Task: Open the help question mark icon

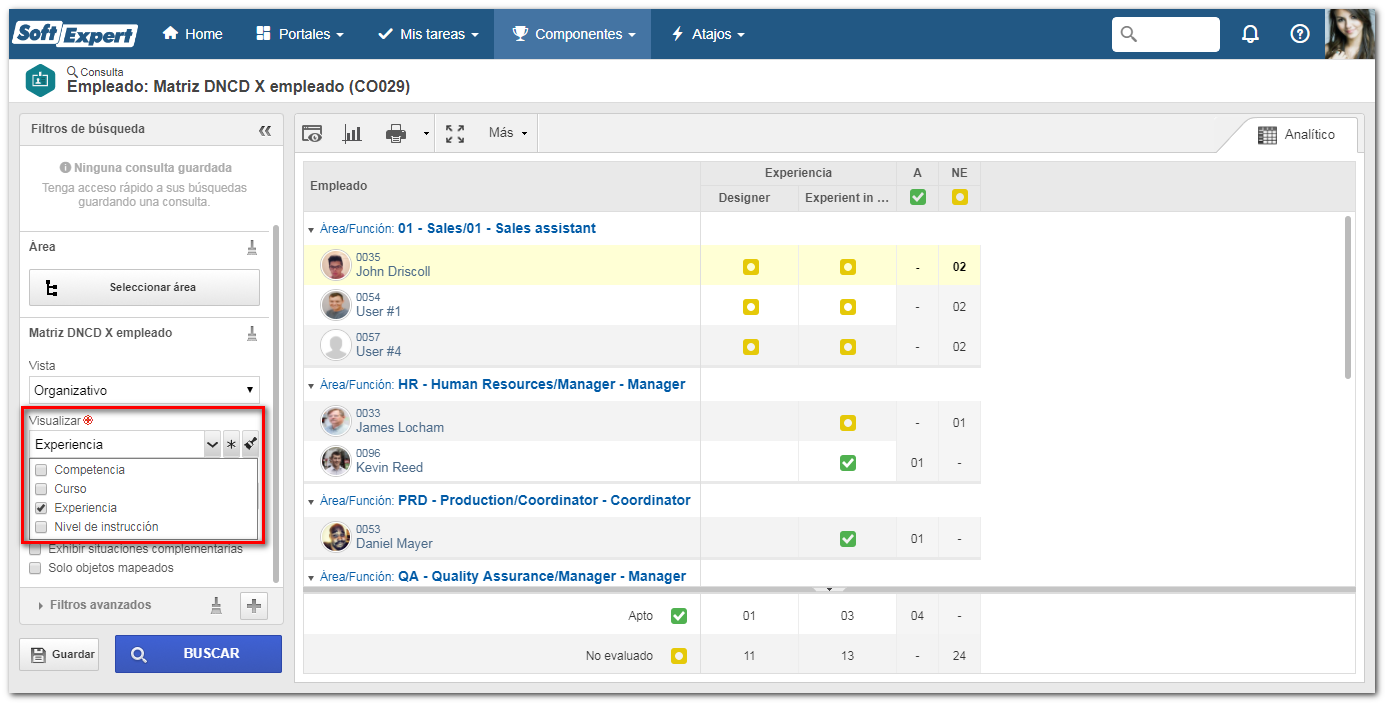Action: 1300,34
